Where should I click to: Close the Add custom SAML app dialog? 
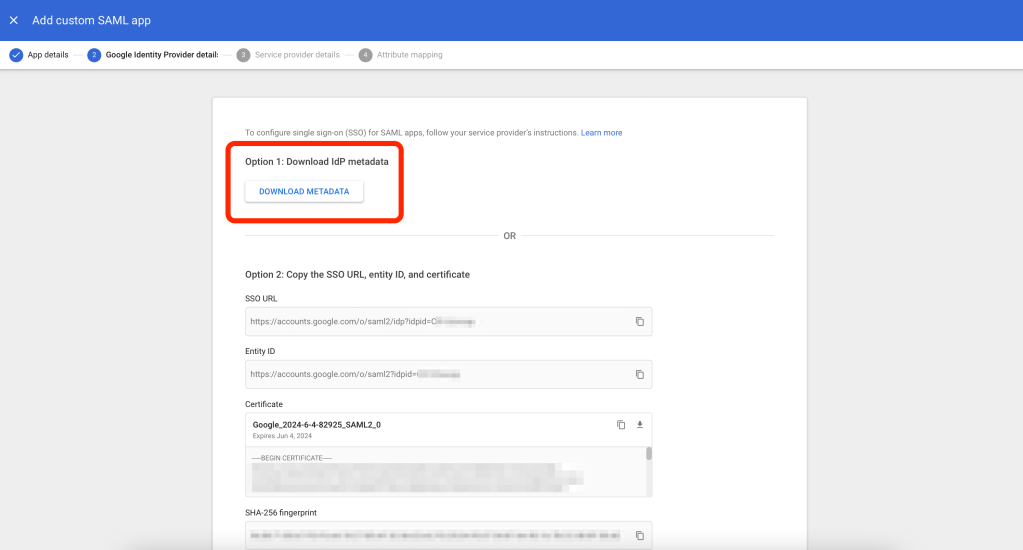point(14,20)
